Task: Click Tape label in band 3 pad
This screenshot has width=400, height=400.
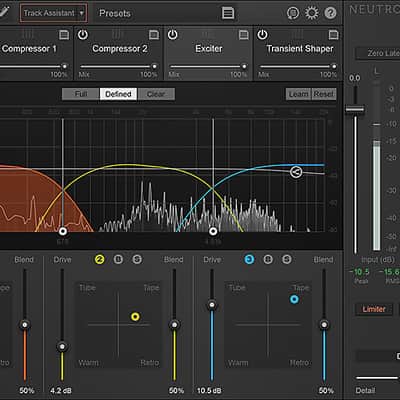Action: [x=301, y=288]
